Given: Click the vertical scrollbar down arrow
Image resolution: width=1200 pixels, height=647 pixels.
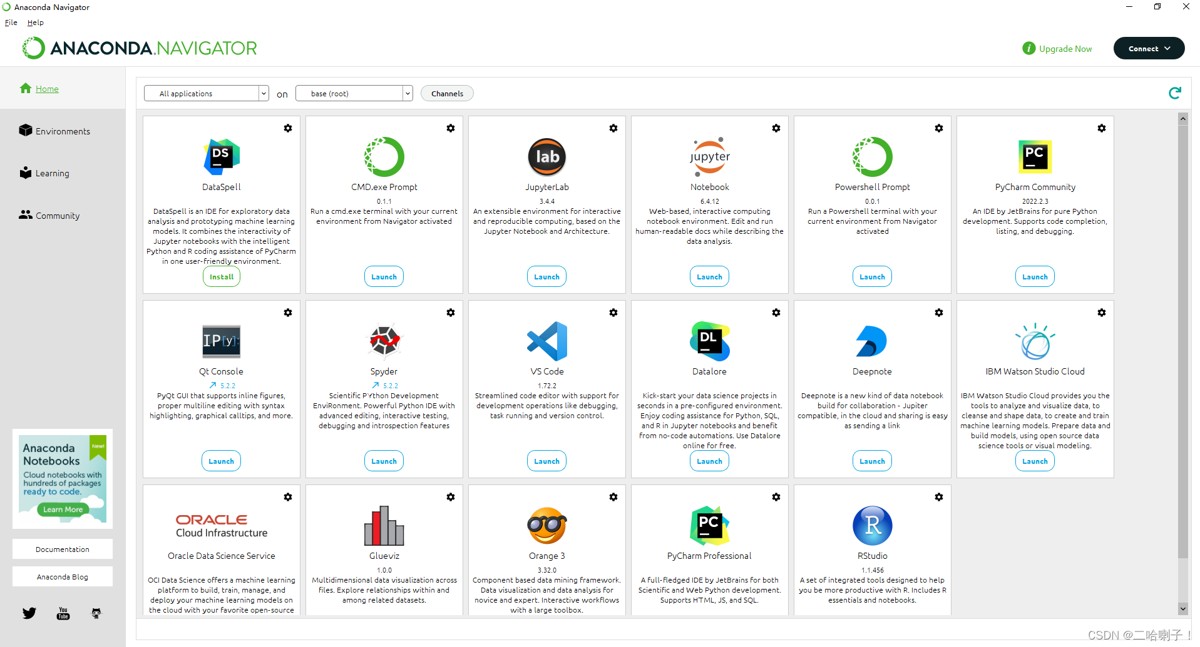Looking at the screenshot, I should point(1183,608).
